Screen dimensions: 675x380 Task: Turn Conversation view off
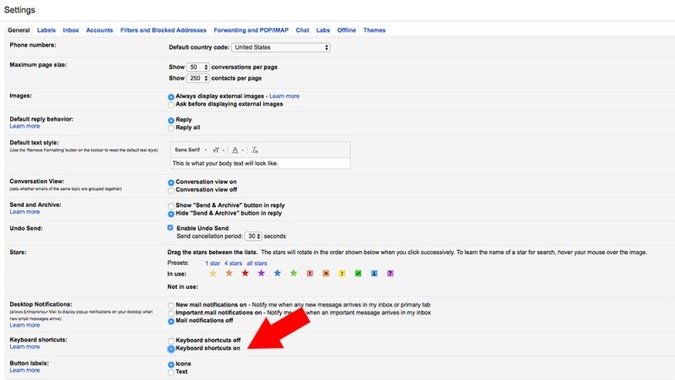171,190
